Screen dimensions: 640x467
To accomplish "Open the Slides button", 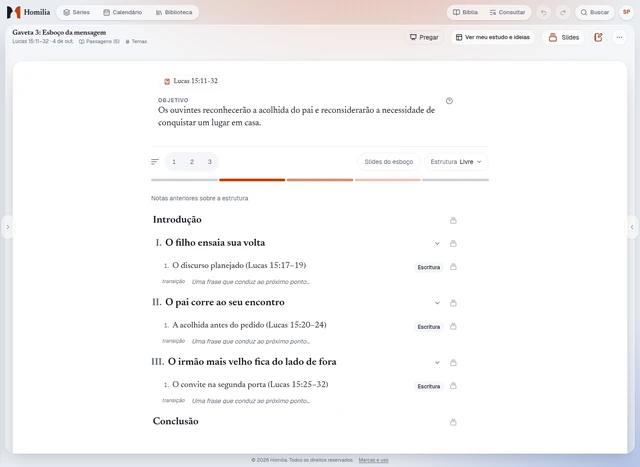I will click(564, 37).
